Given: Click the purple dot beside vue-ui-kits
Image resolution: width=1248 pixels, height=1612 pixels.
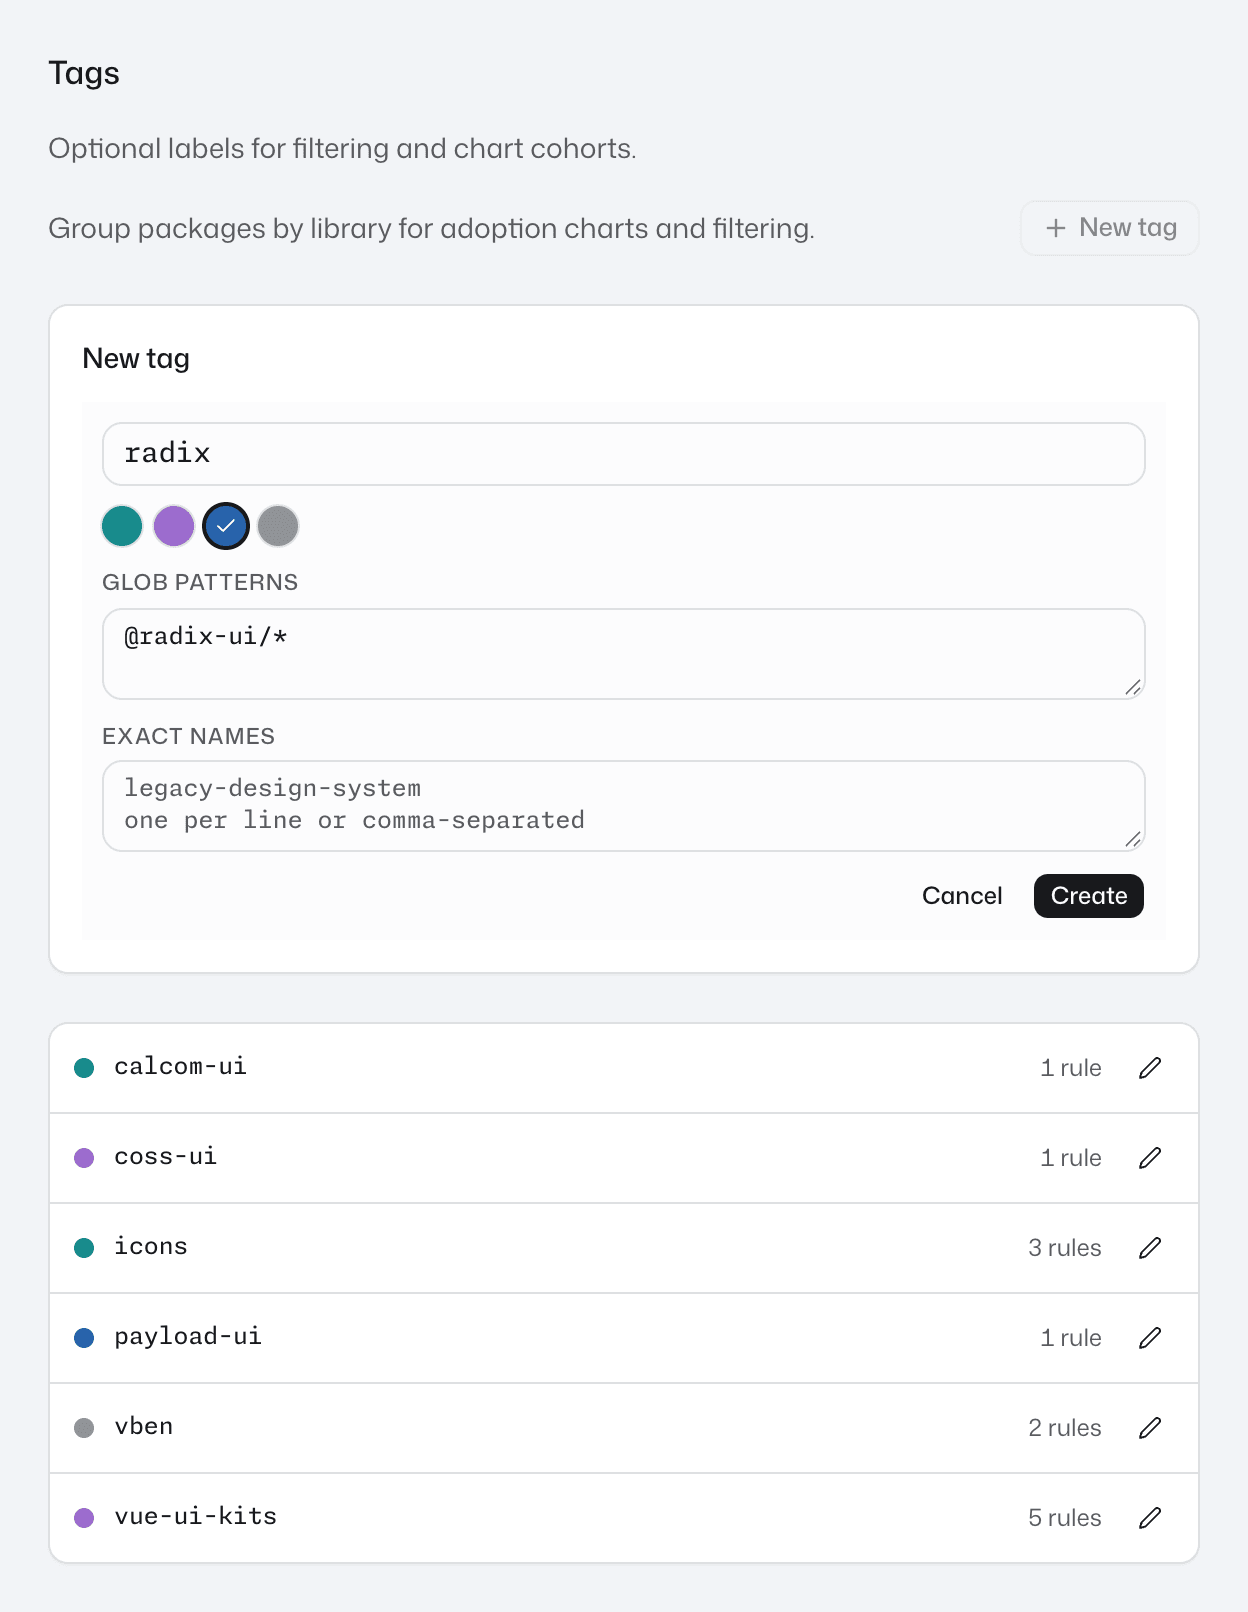Looking at the screenshot, I should coord(84,1518).
